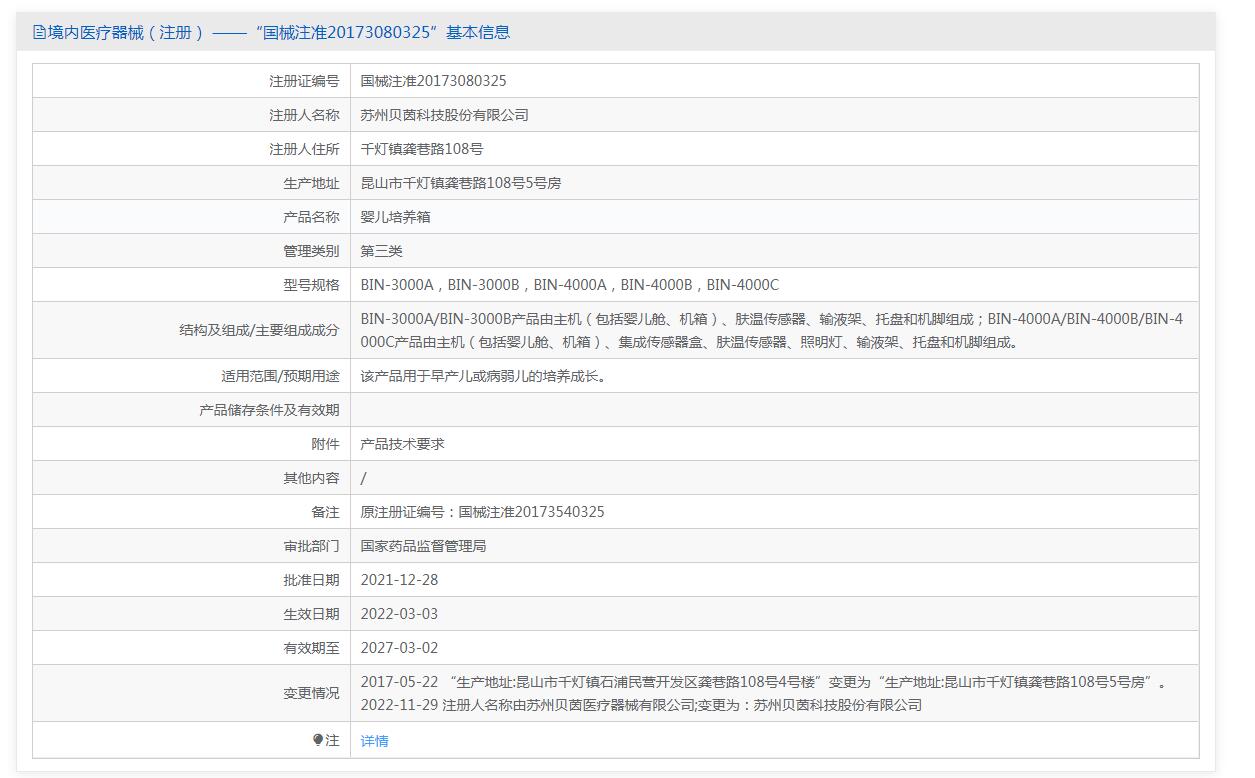
Task: Click the approval date 2021-12-28
Action: tap(399, 580)
